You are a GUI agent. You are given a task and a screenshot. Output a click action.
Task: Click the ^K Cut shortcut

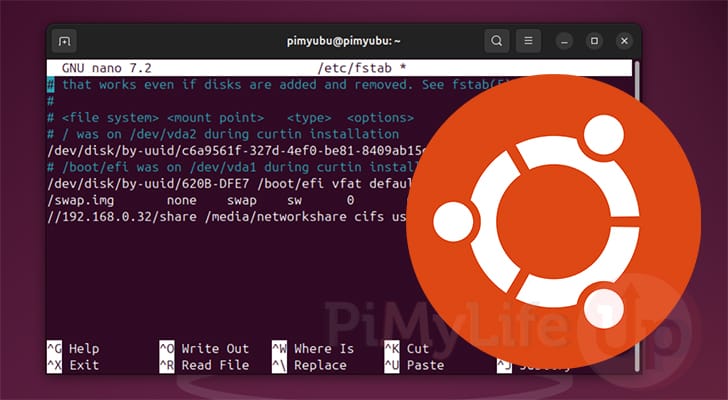tap(407, 348)
